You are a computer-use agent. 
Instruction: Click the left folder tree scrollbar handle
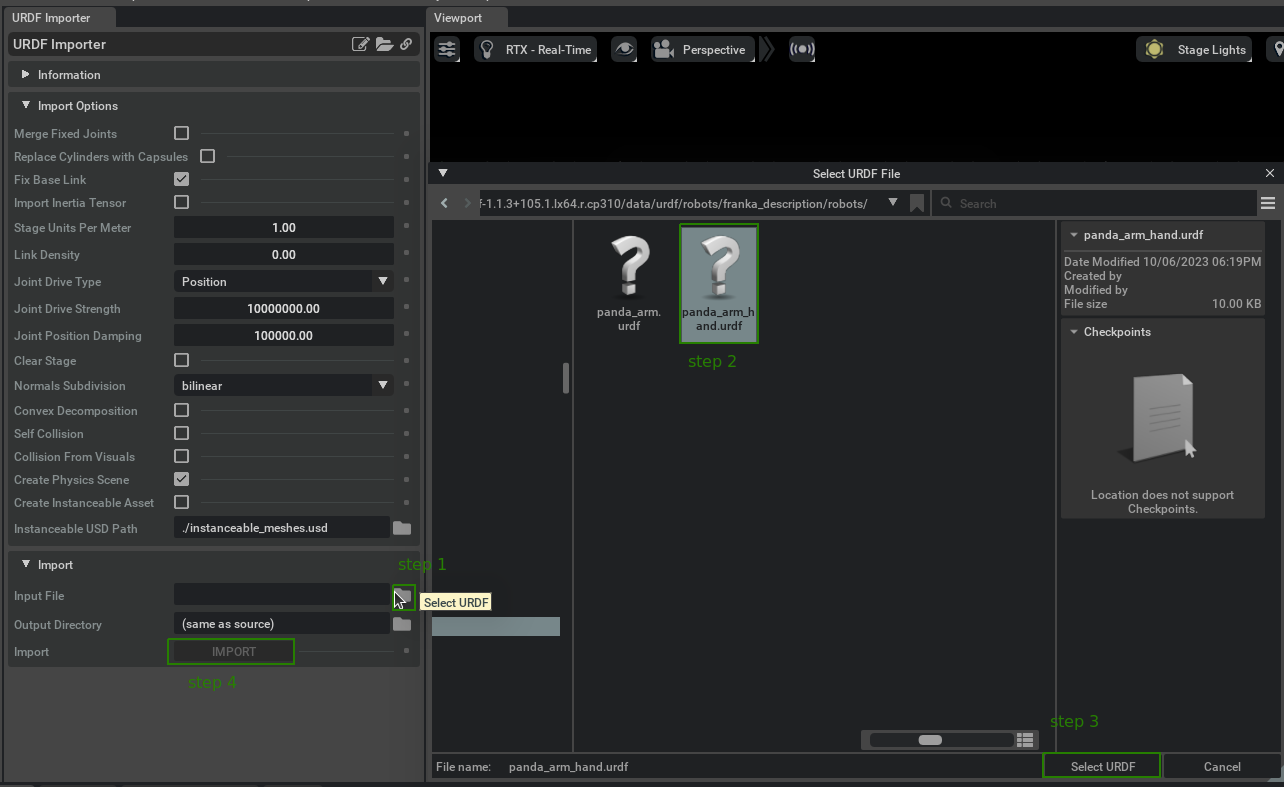coord(566,378)
